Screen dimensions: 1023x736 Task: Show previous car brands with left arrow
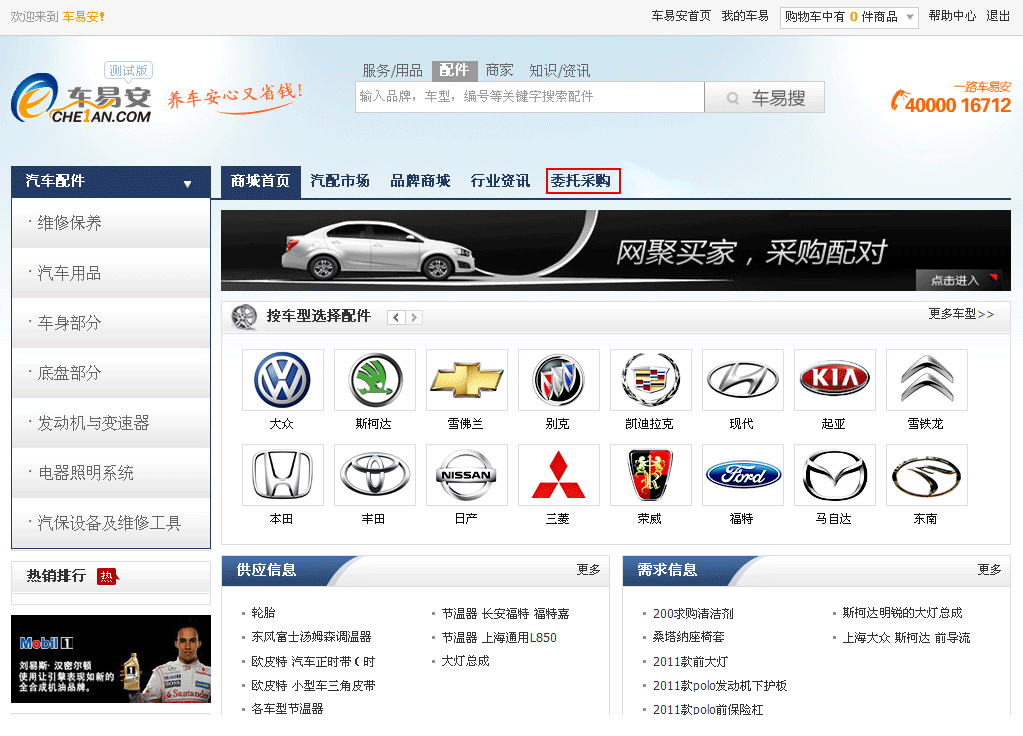(396, 318)
